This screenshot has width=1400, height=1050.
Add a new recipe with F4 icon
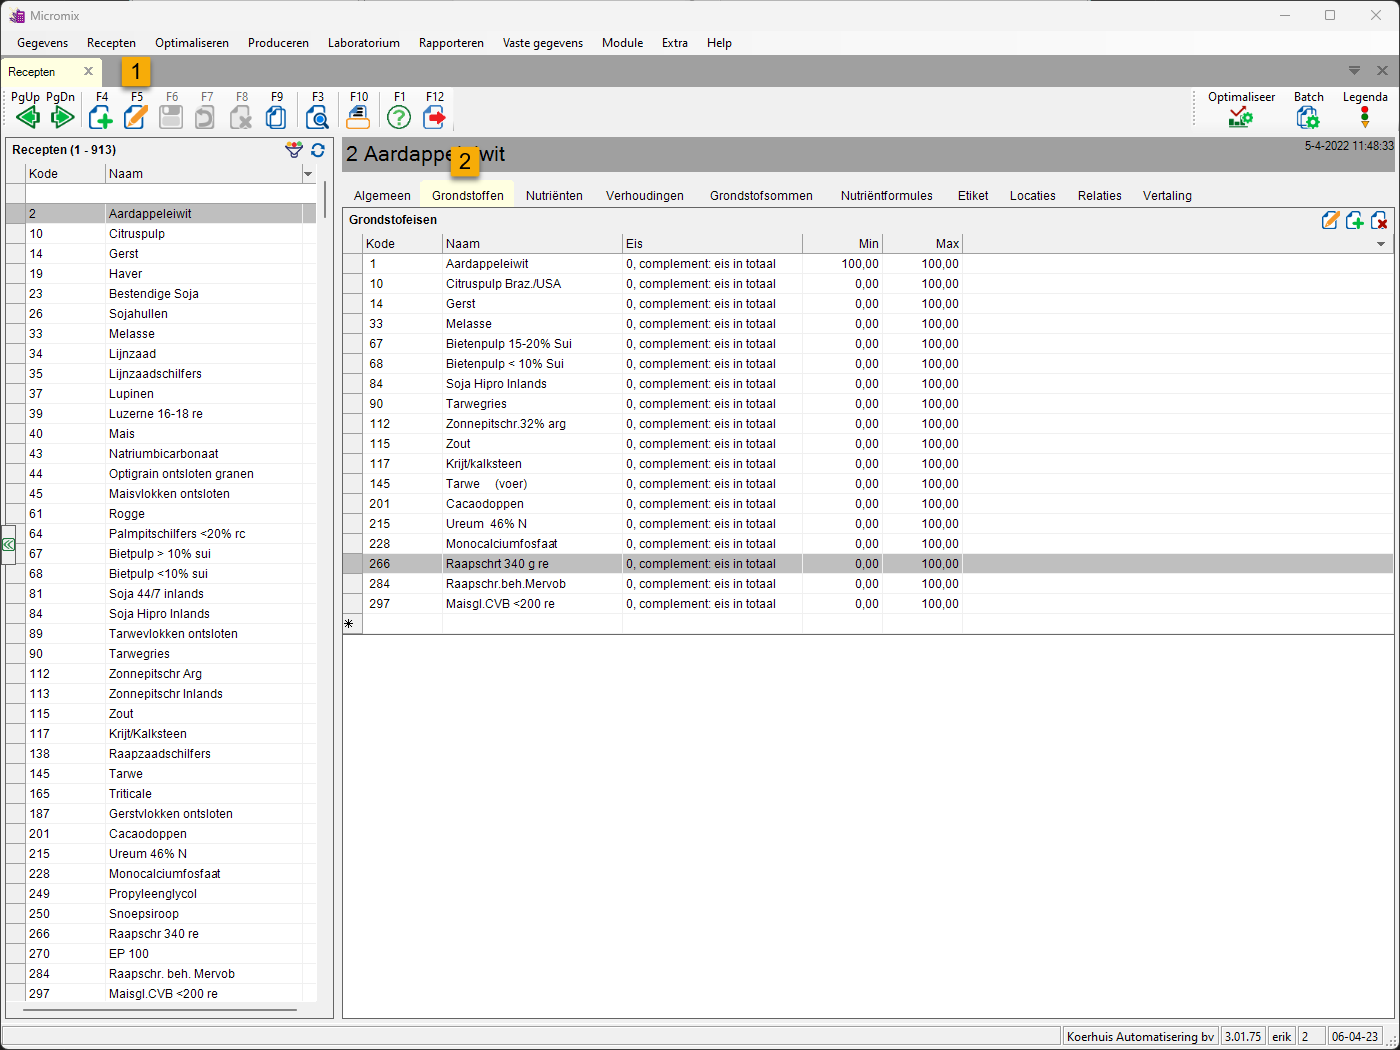point(101,117)
